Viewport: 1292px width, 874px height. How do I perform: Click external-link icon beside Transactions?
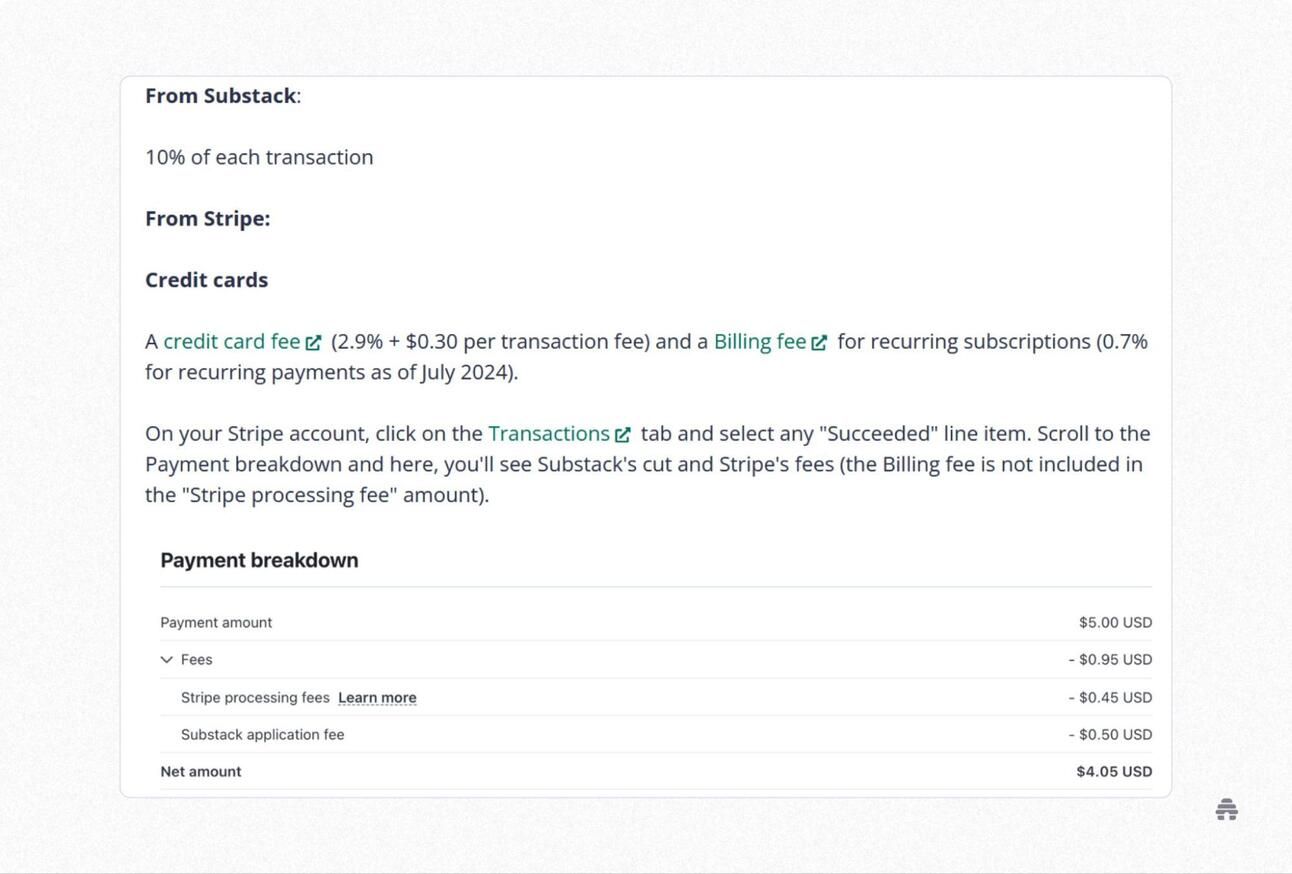point(623,435)
